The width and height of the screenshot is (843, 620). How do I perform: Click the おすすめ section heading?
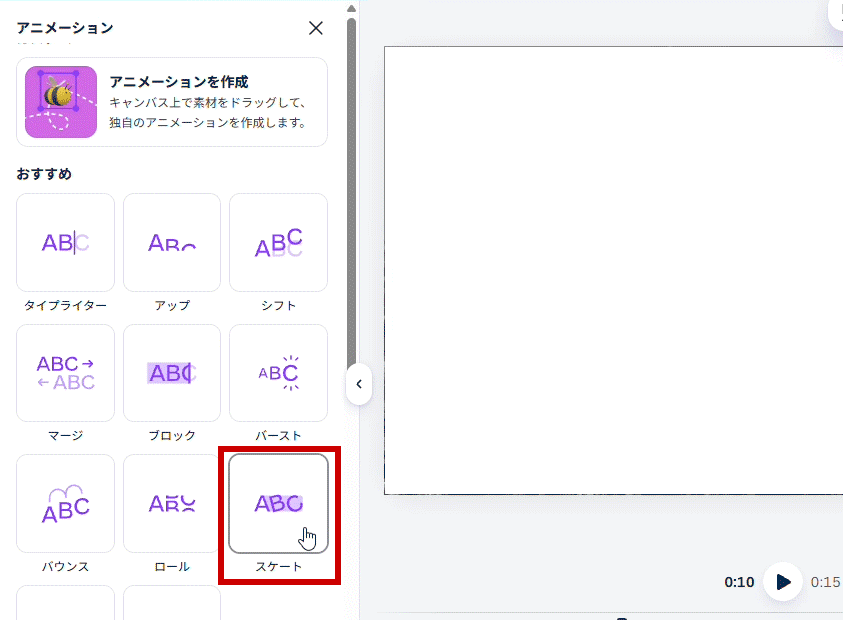44,174
